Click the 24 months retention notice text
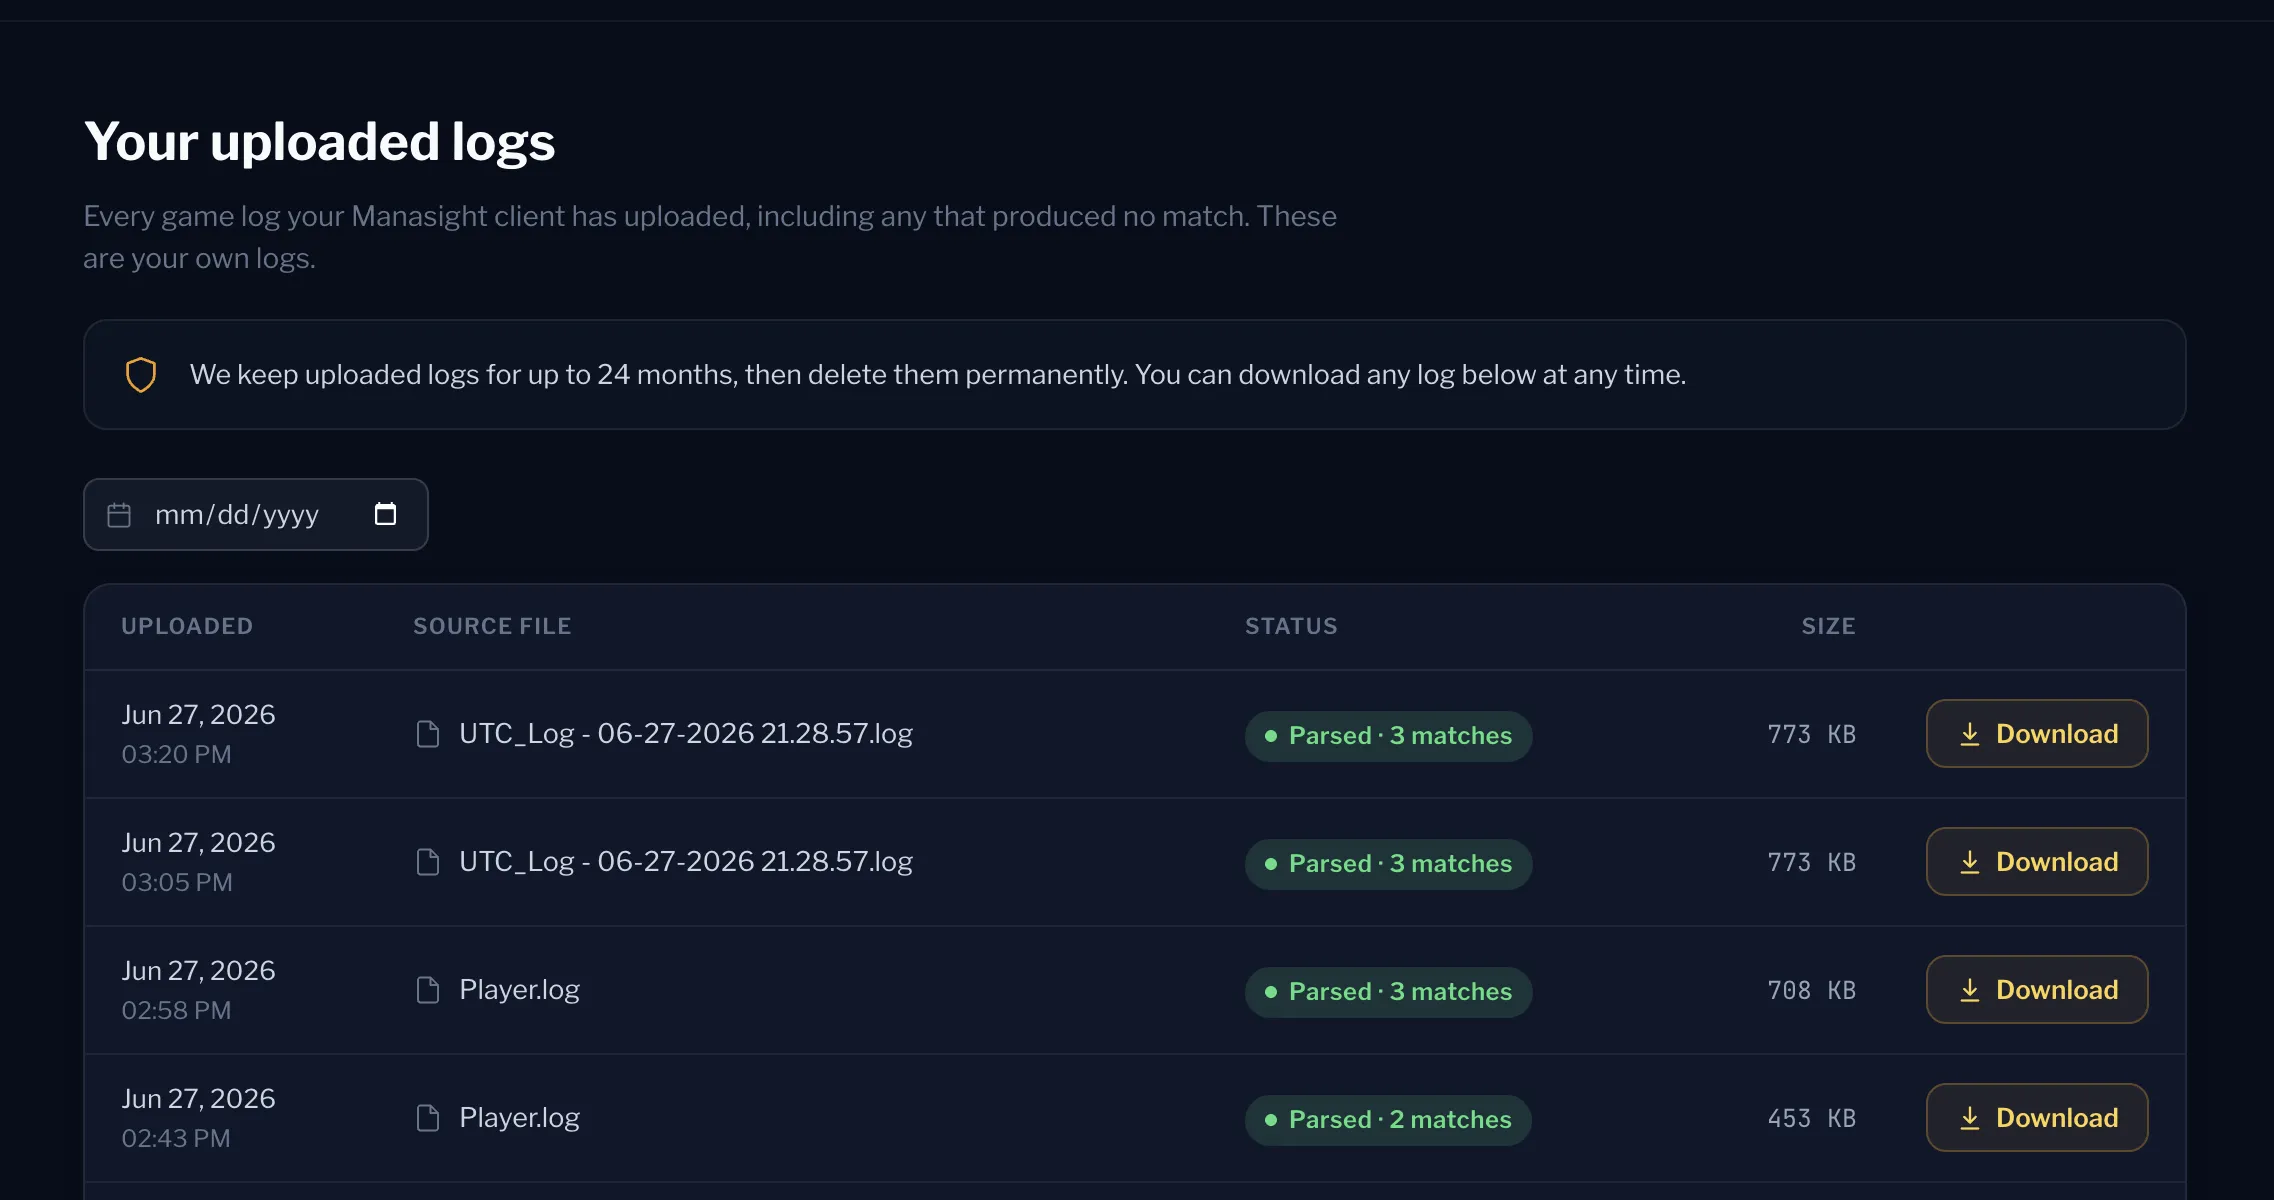The image size is (2274, 1200). coord(938,375)
